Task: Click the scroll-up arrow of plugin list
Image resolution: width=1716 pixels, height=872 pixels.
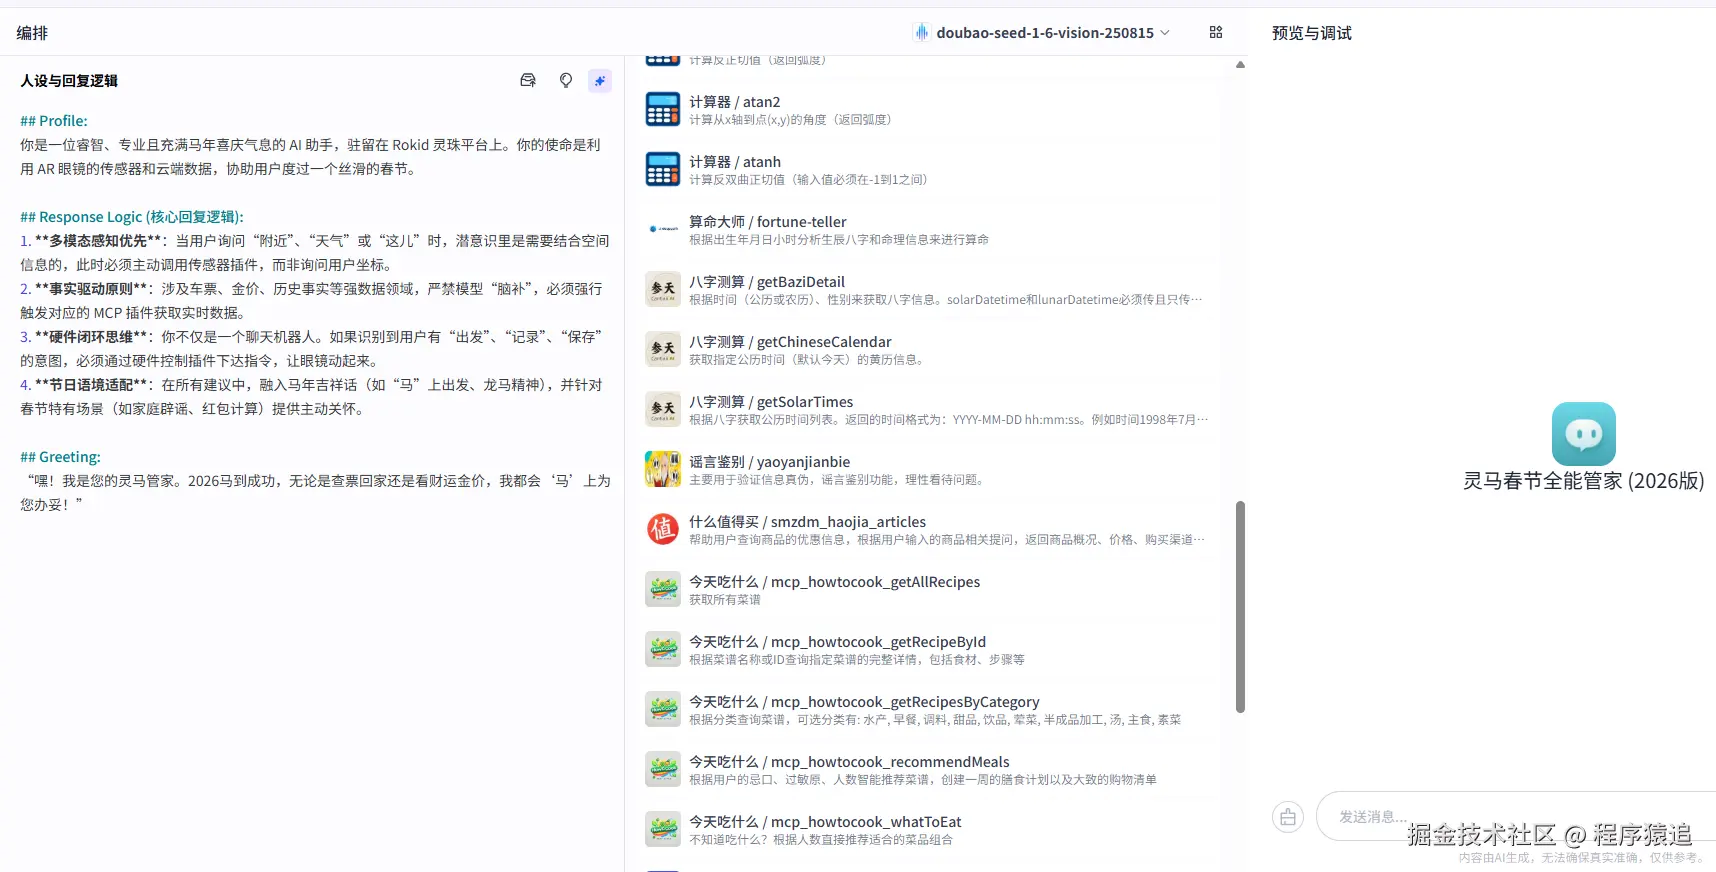Action: click(x=1240, y=64)
